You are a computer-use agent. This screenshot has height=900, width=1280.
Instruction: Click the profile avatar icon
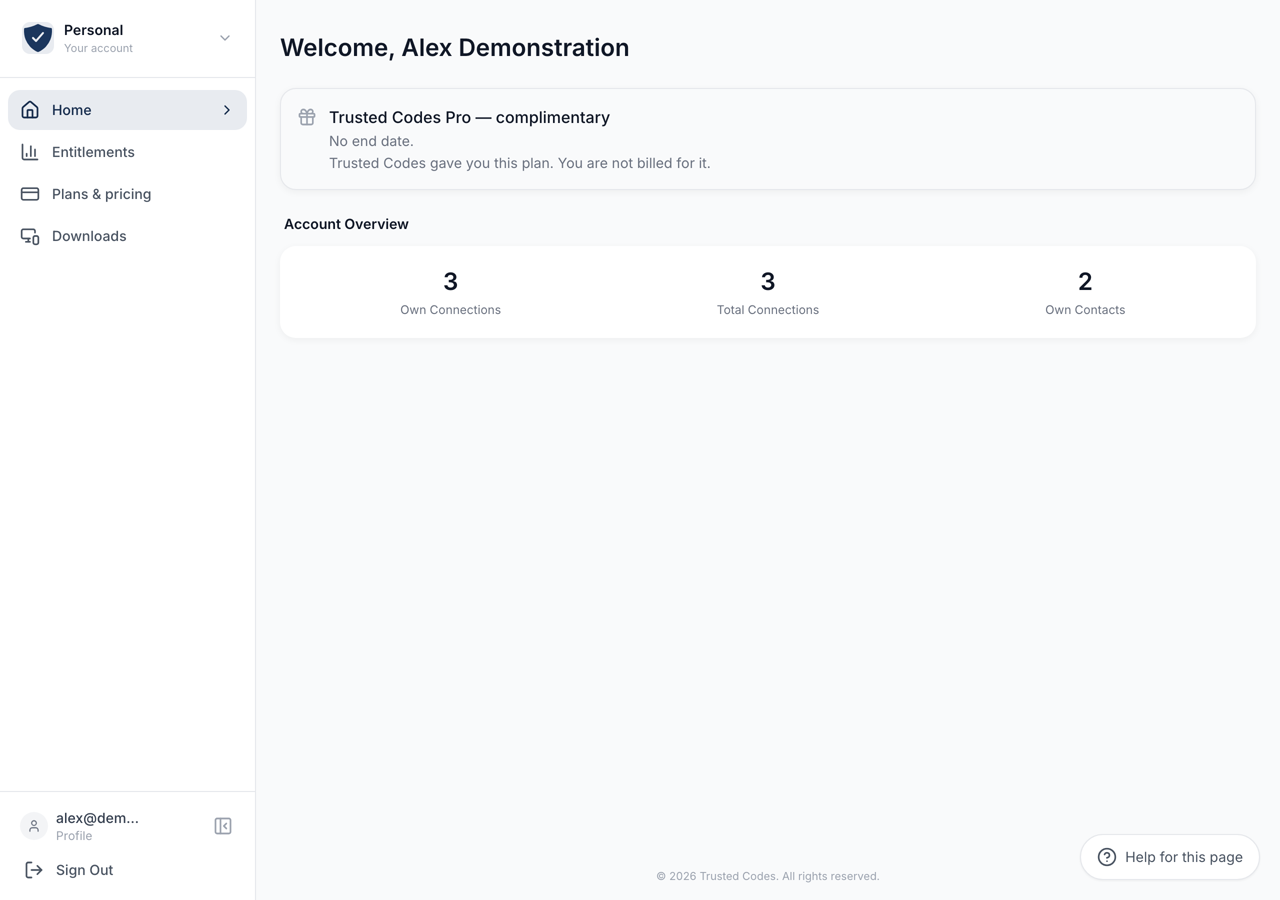pyautogui.click(x=34, y=826)
